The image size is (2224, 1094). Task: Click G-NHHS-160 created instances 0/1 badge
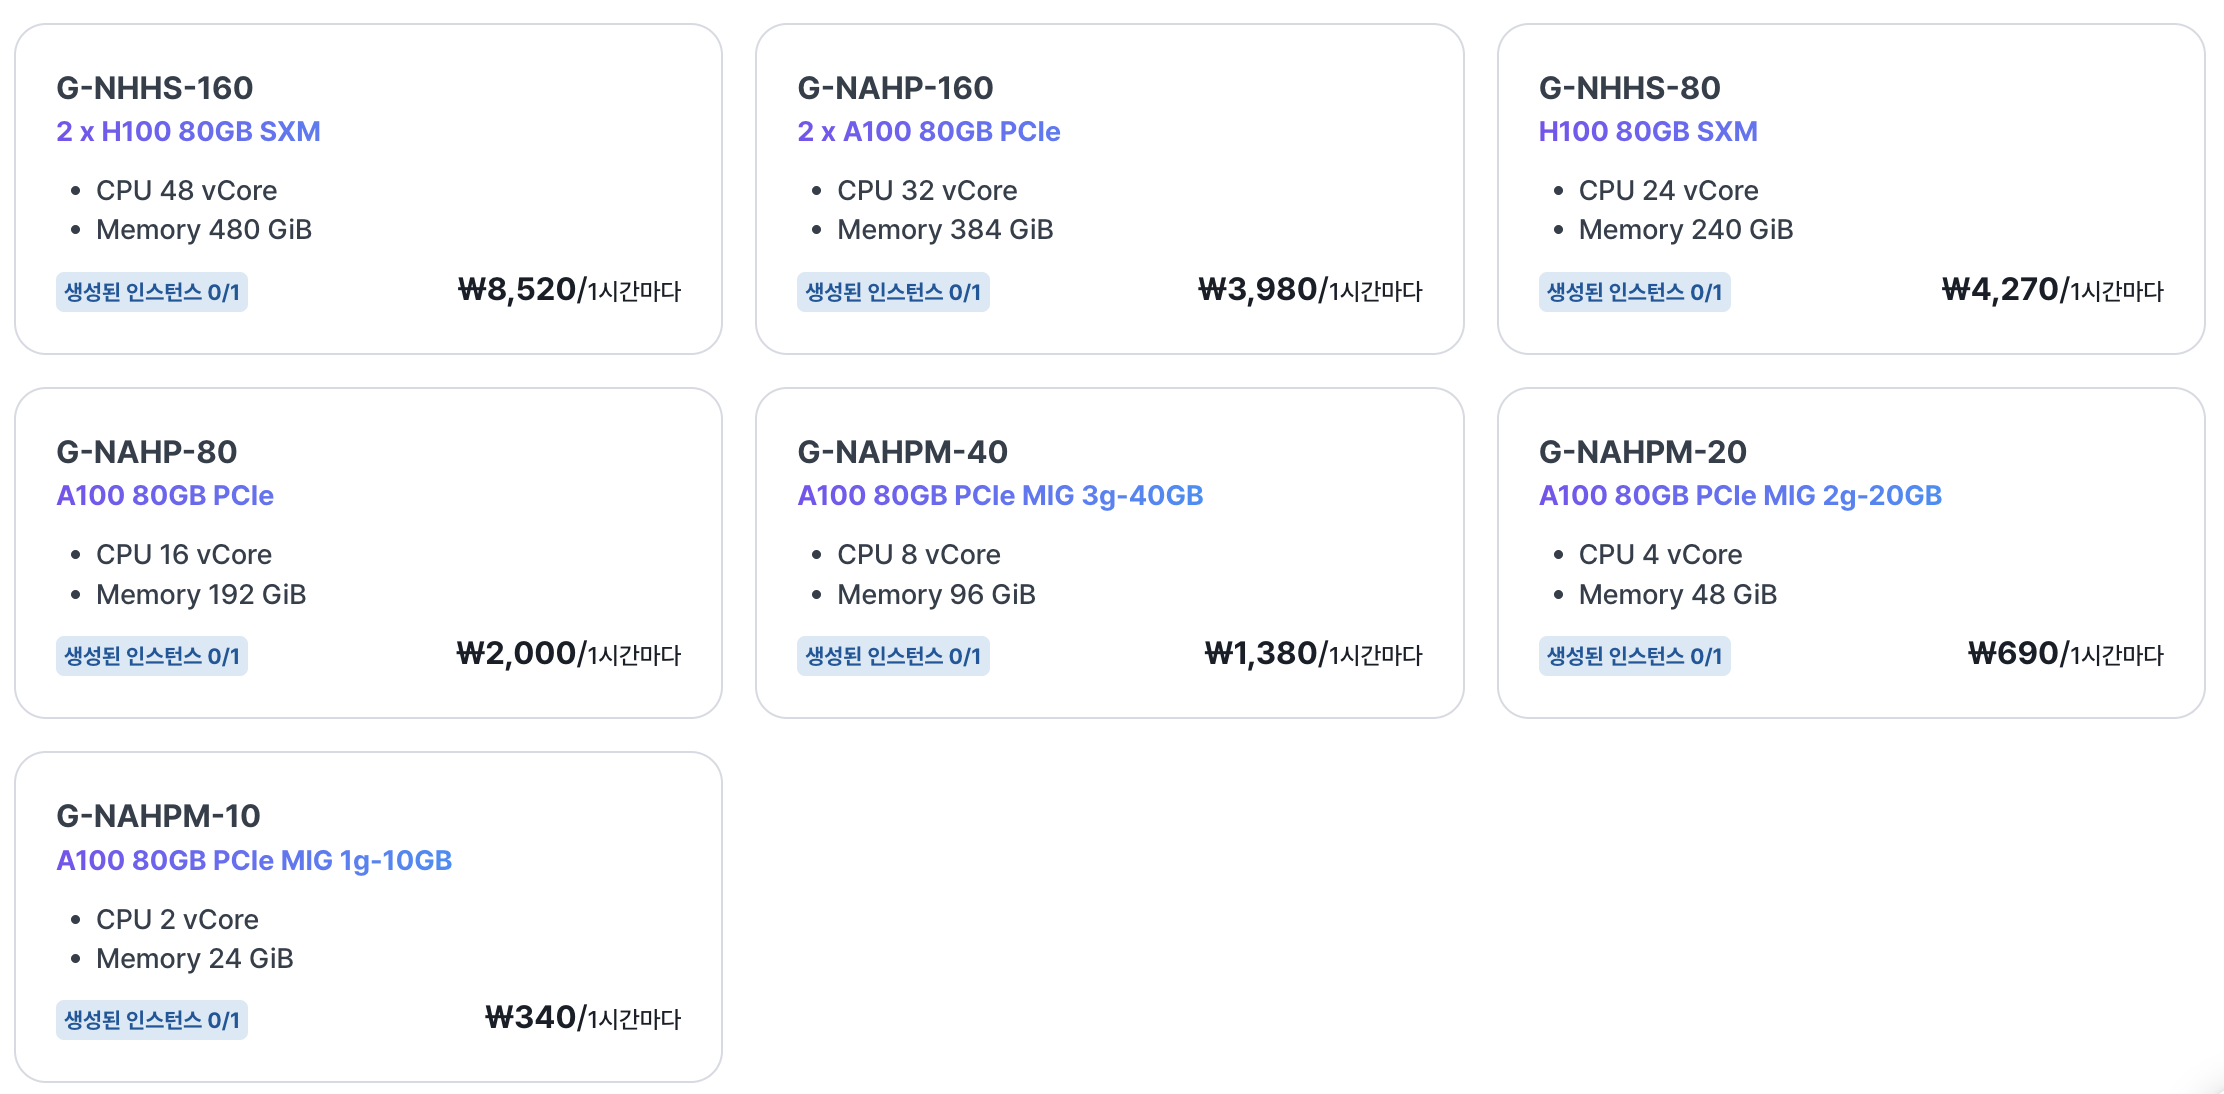152,292
